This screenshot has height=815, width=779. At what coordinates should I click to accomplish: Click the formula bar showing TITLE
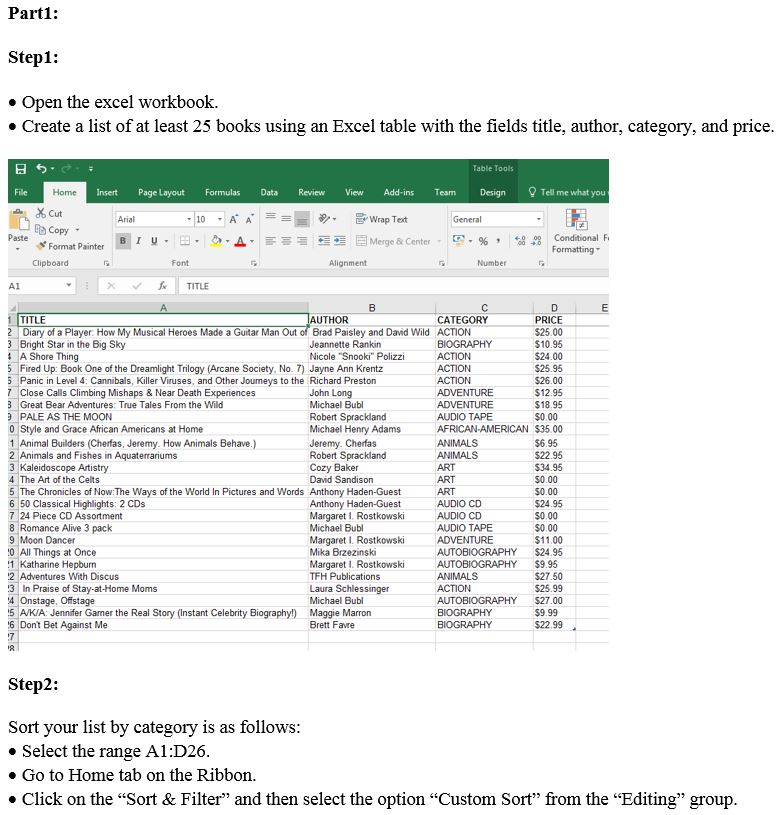(x=393, y=286)
